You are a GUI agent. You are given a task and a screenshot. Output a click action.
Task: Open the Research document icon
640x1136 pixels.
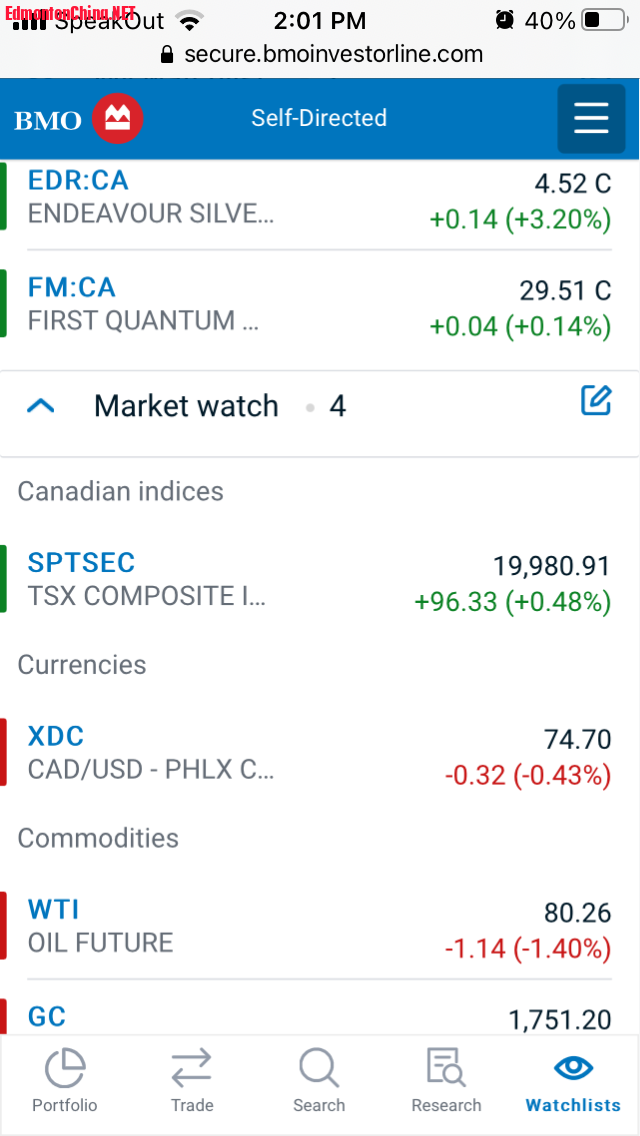click(446, 1068)
